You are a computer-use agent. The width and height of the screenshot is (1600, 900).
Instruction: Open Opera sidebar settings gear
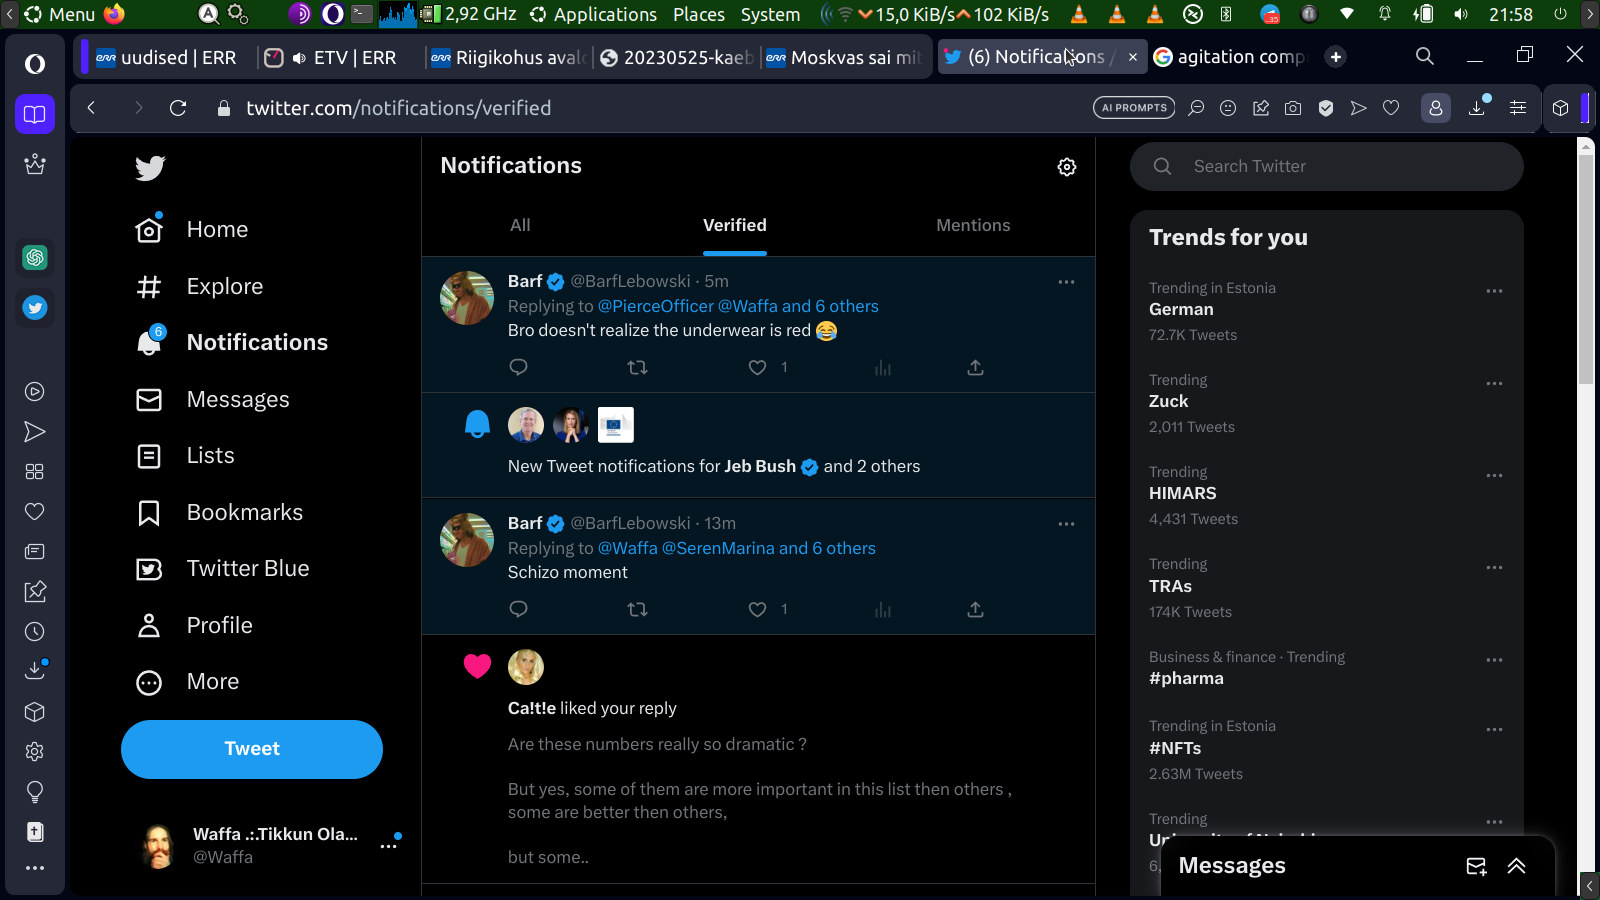35,752
